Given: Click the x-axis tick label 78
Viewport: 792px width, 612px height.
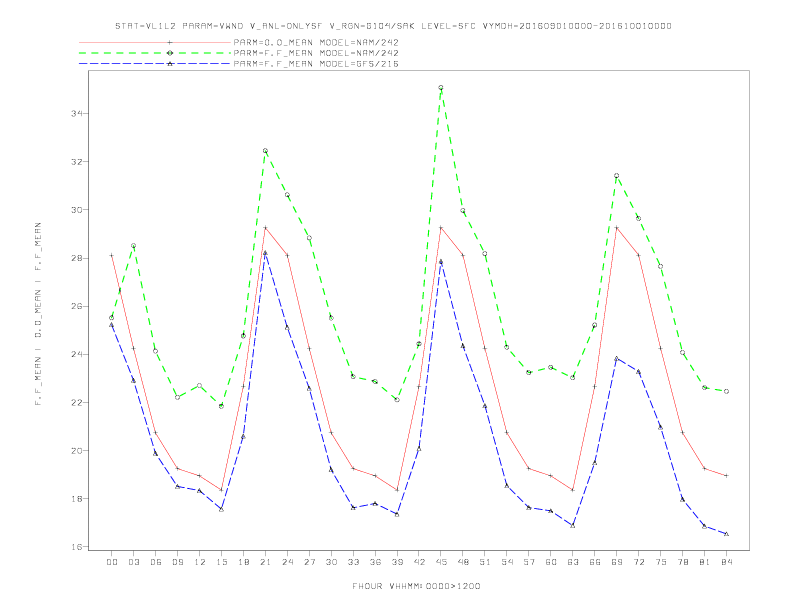Looking at the screenshot, I should point(682,562).
